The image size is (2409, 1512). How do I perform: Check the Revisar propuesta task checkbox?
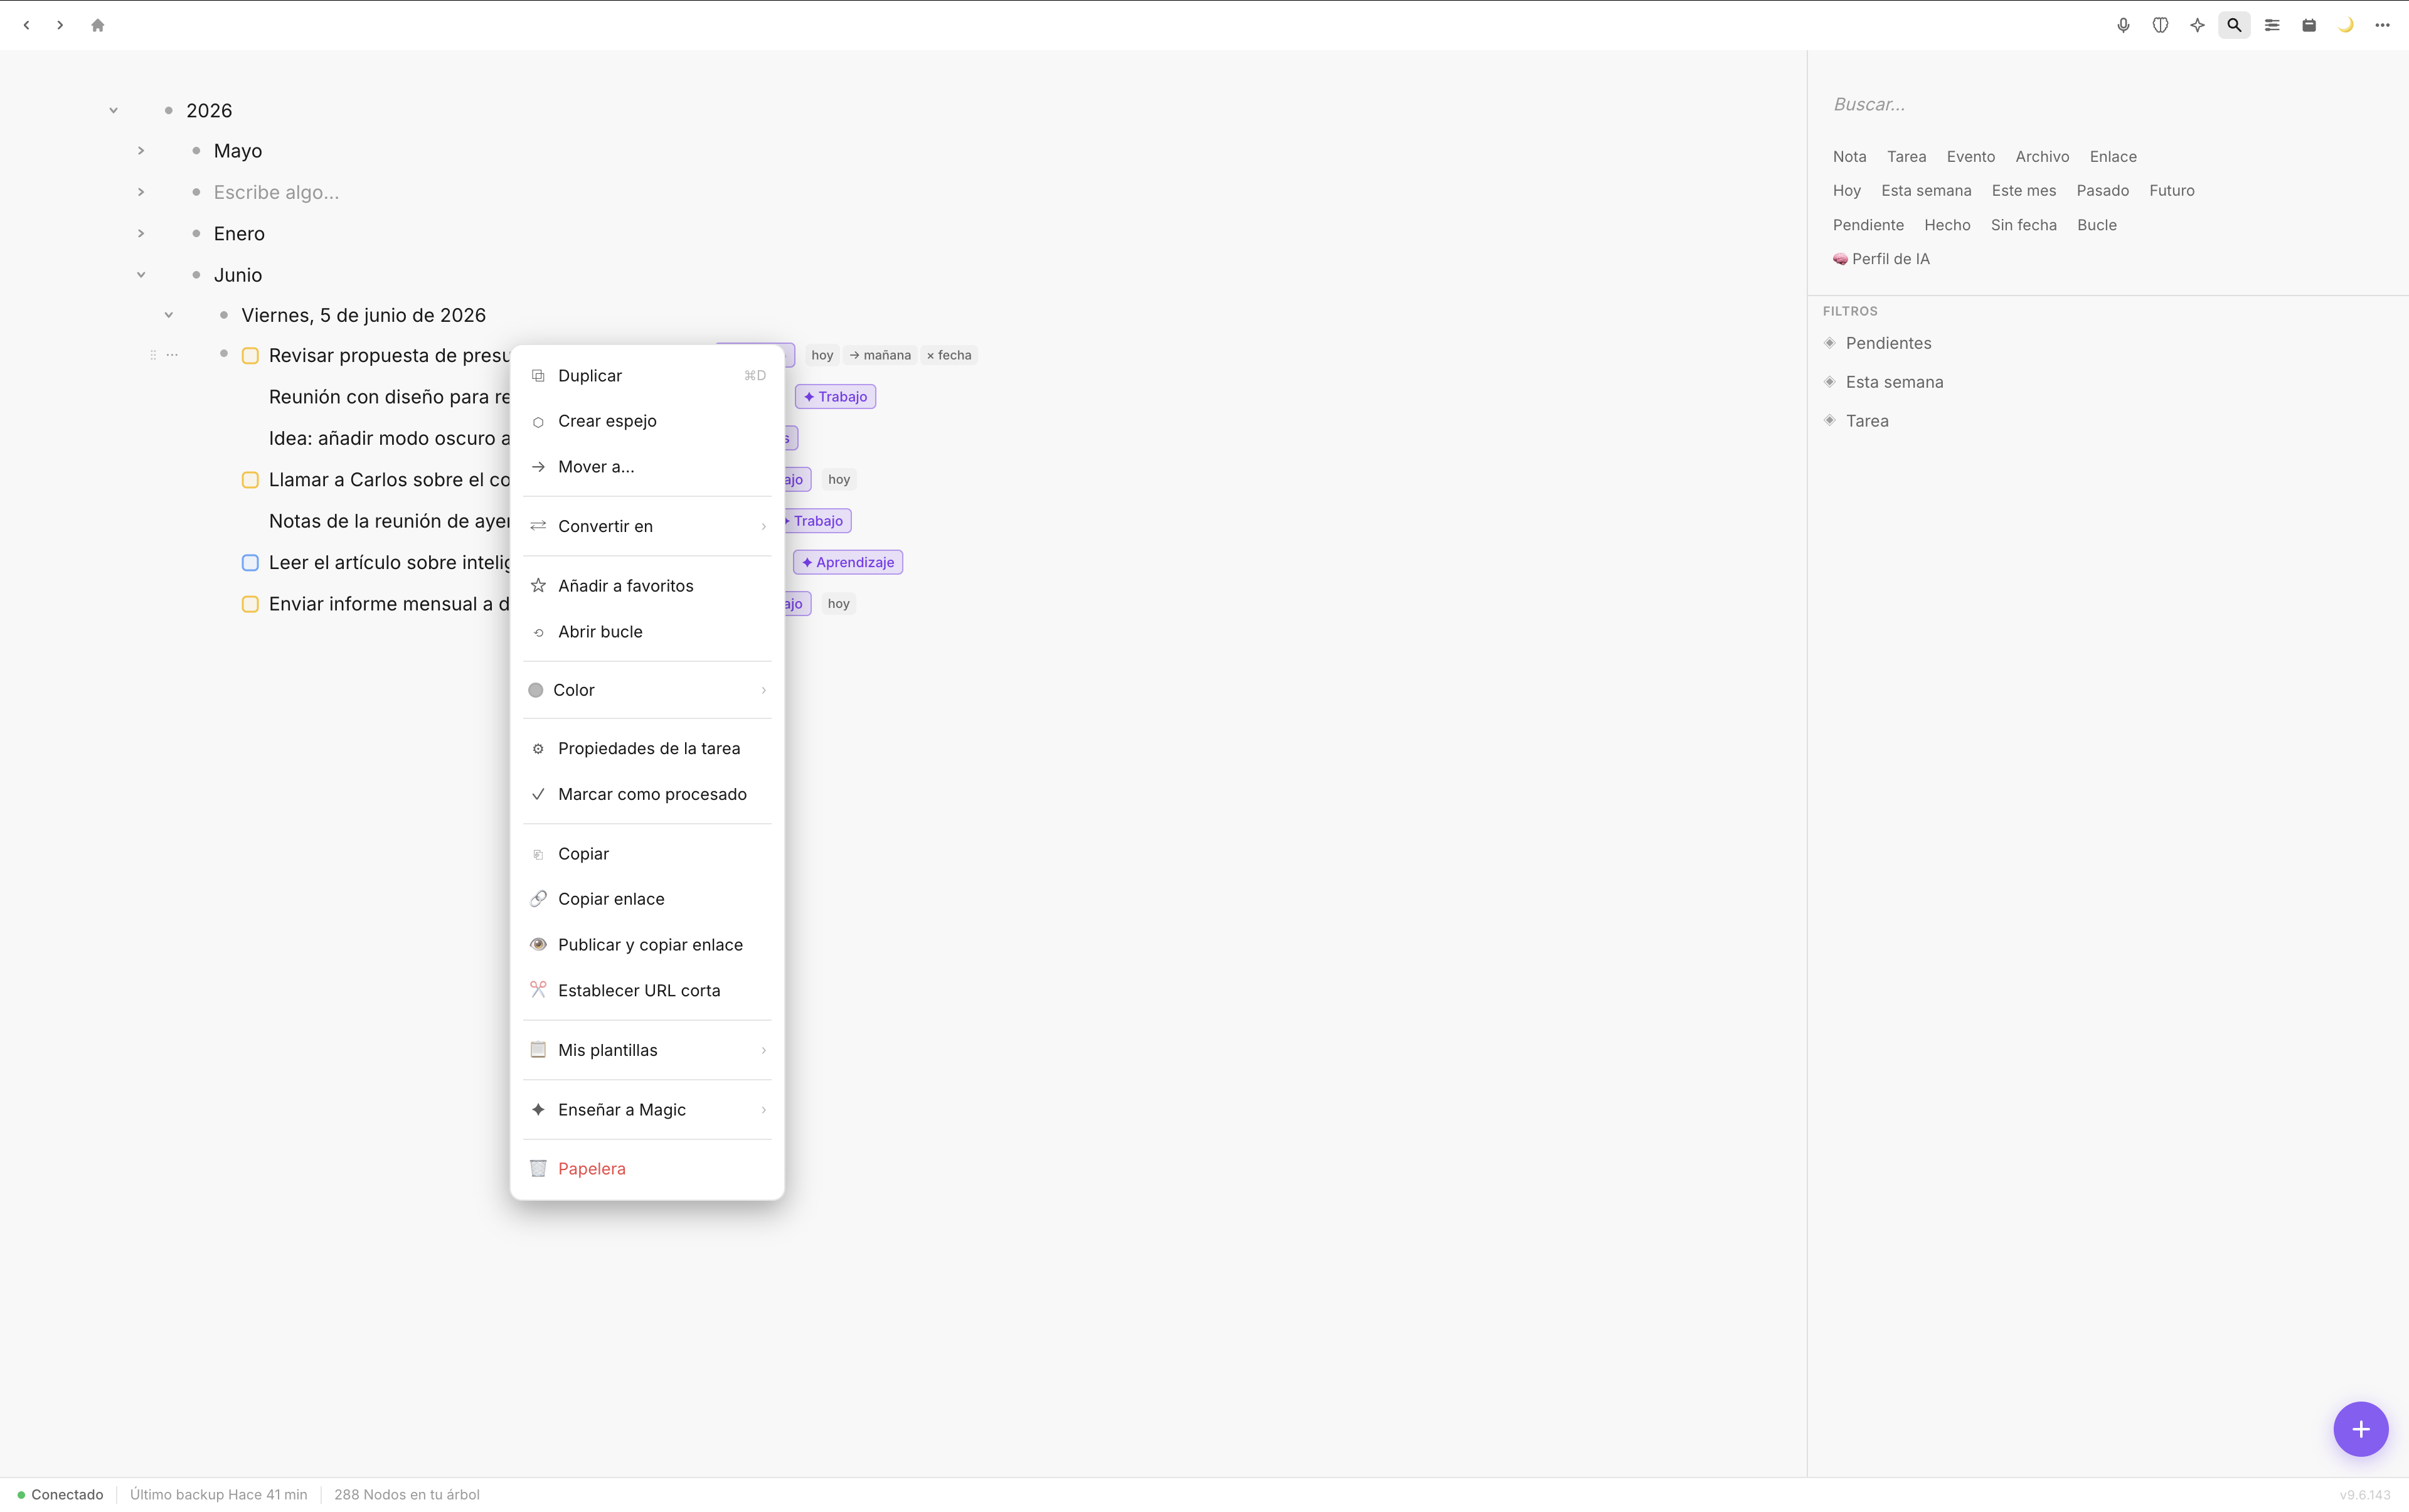coord(251,356)
